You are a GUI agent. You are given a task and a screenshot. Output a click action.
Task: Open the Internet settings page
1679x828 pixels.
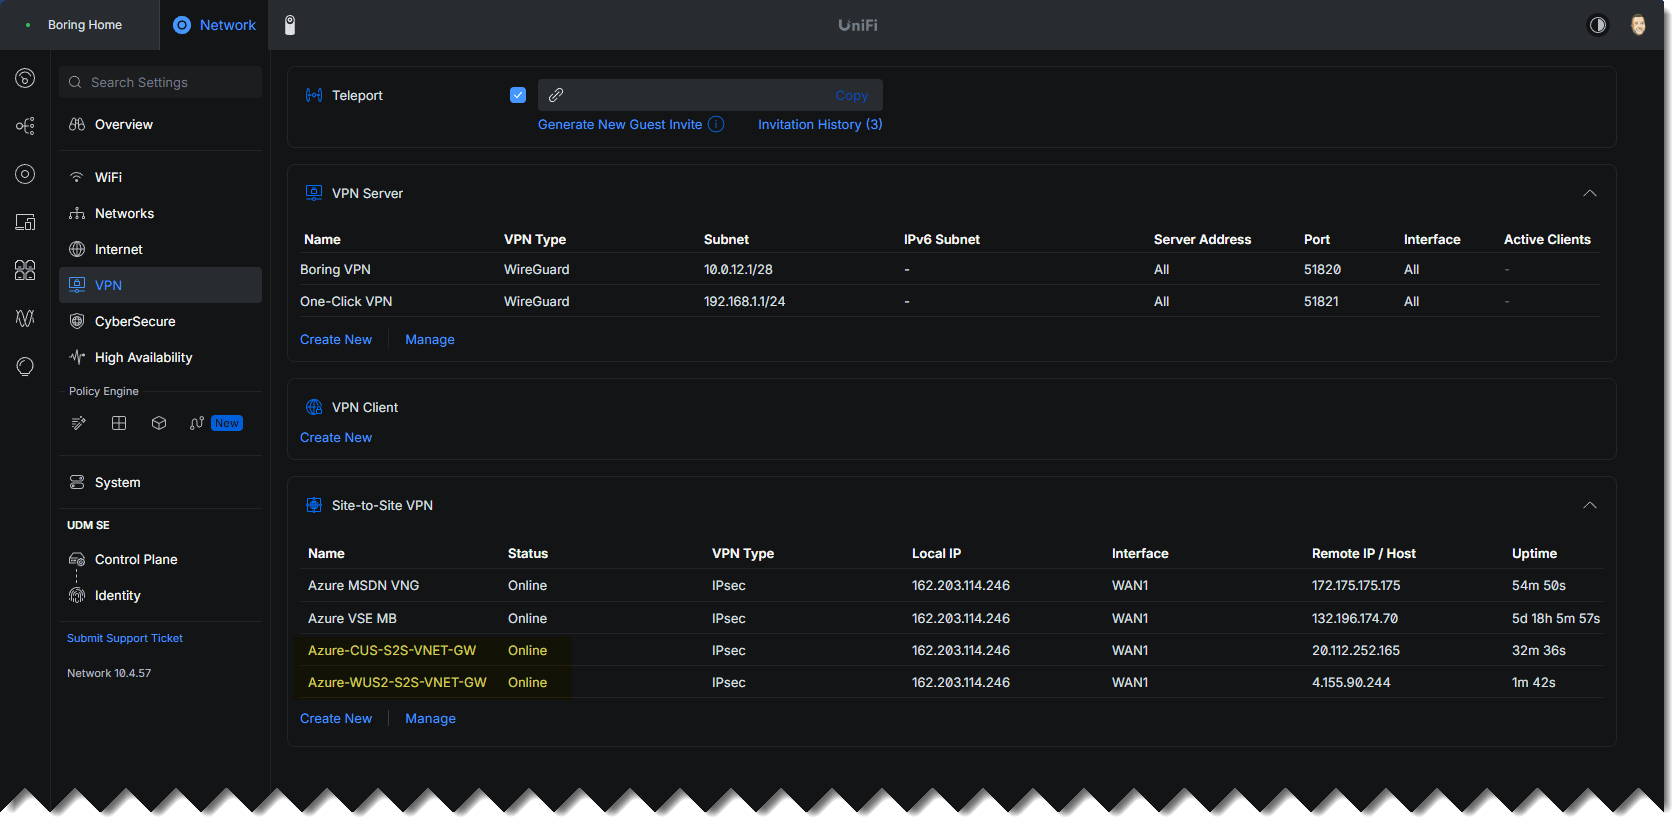click(160, 249)
